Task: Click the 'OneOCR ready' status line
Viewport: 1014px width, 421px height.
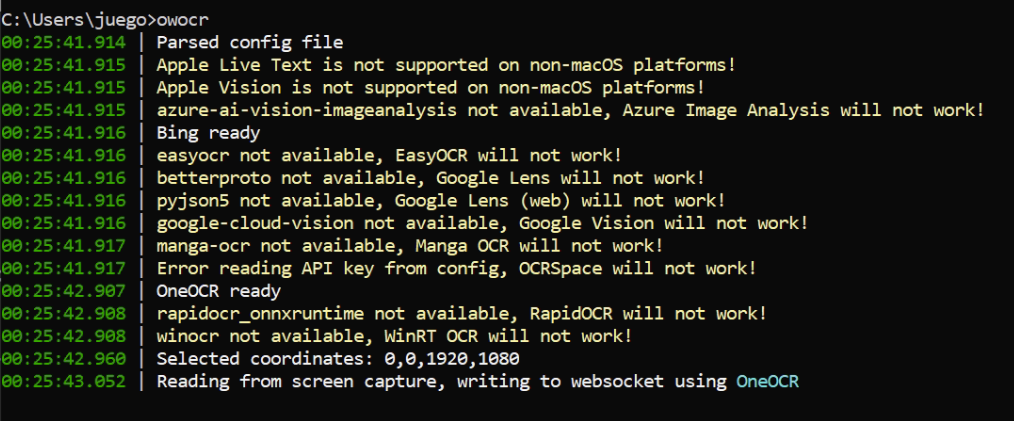Action: (x=219, y=291)
